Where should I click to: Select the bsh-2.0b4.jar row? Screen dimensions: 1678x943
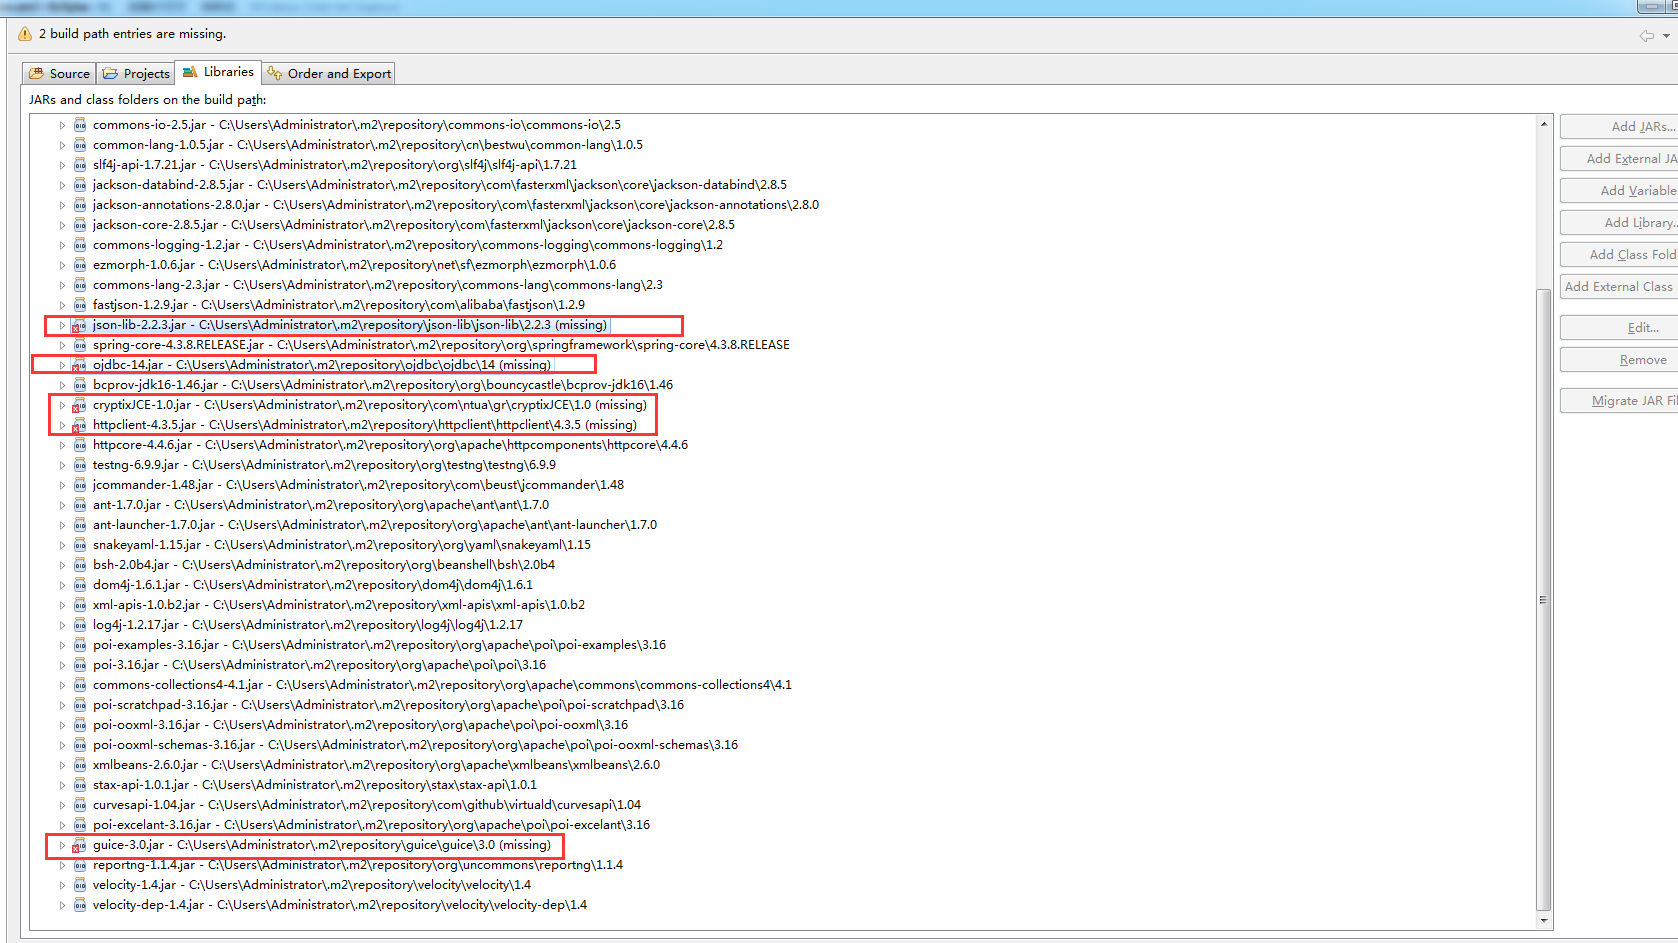tap(324, 565)
